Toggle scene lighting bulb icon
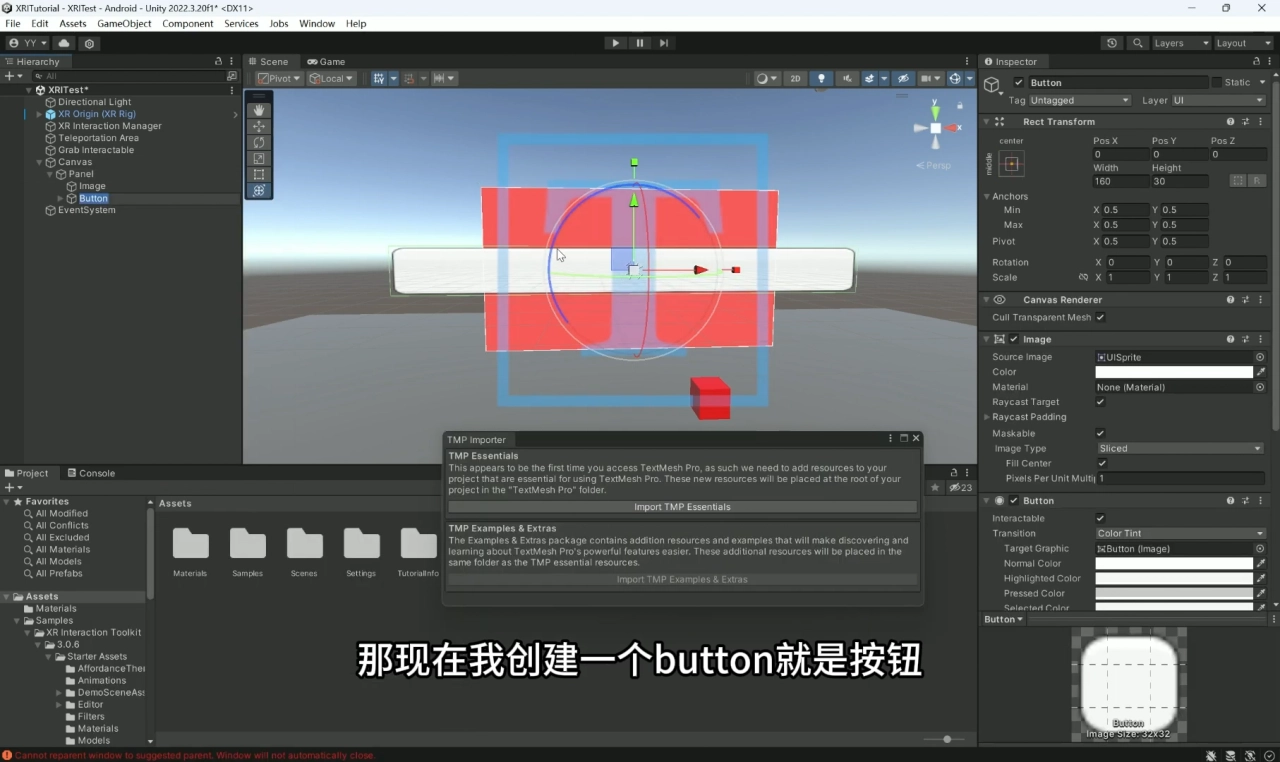The width and height of the screenshot is (1280, 762). click(x=821, y=78)
